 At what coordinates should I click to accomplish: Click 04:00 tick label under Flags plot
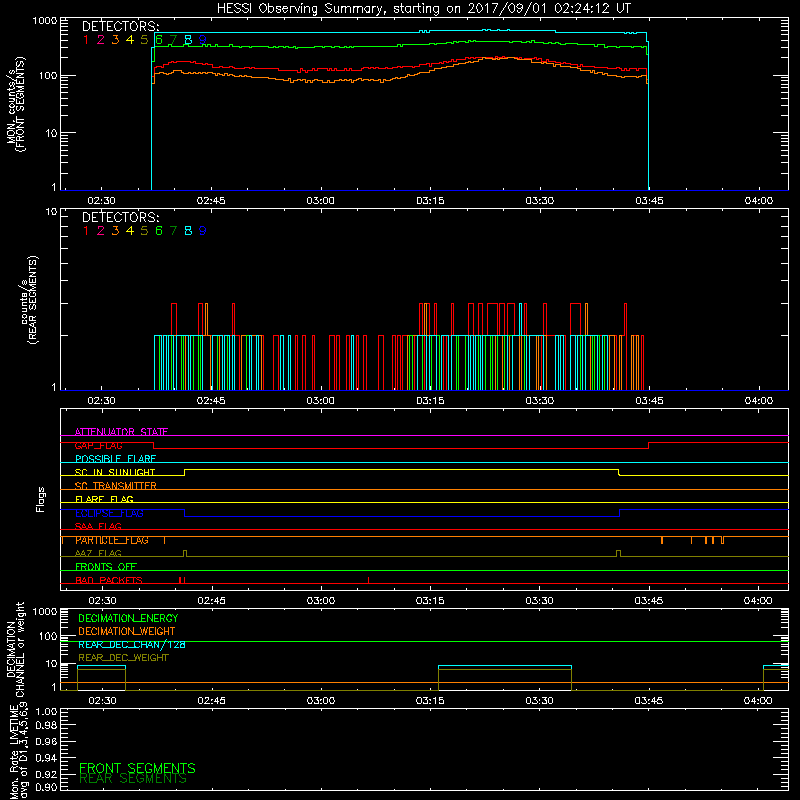tap(758, 601)
